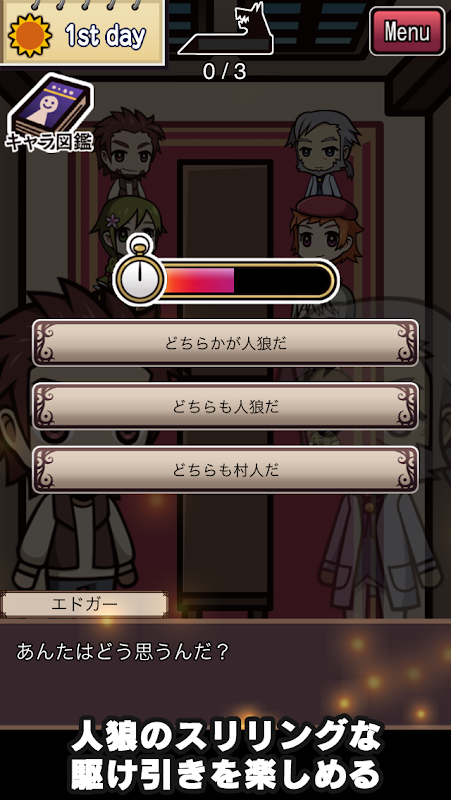Click the stopwatch icon on the timer
This screenshot has height=800, width=451.
(140, 276)
